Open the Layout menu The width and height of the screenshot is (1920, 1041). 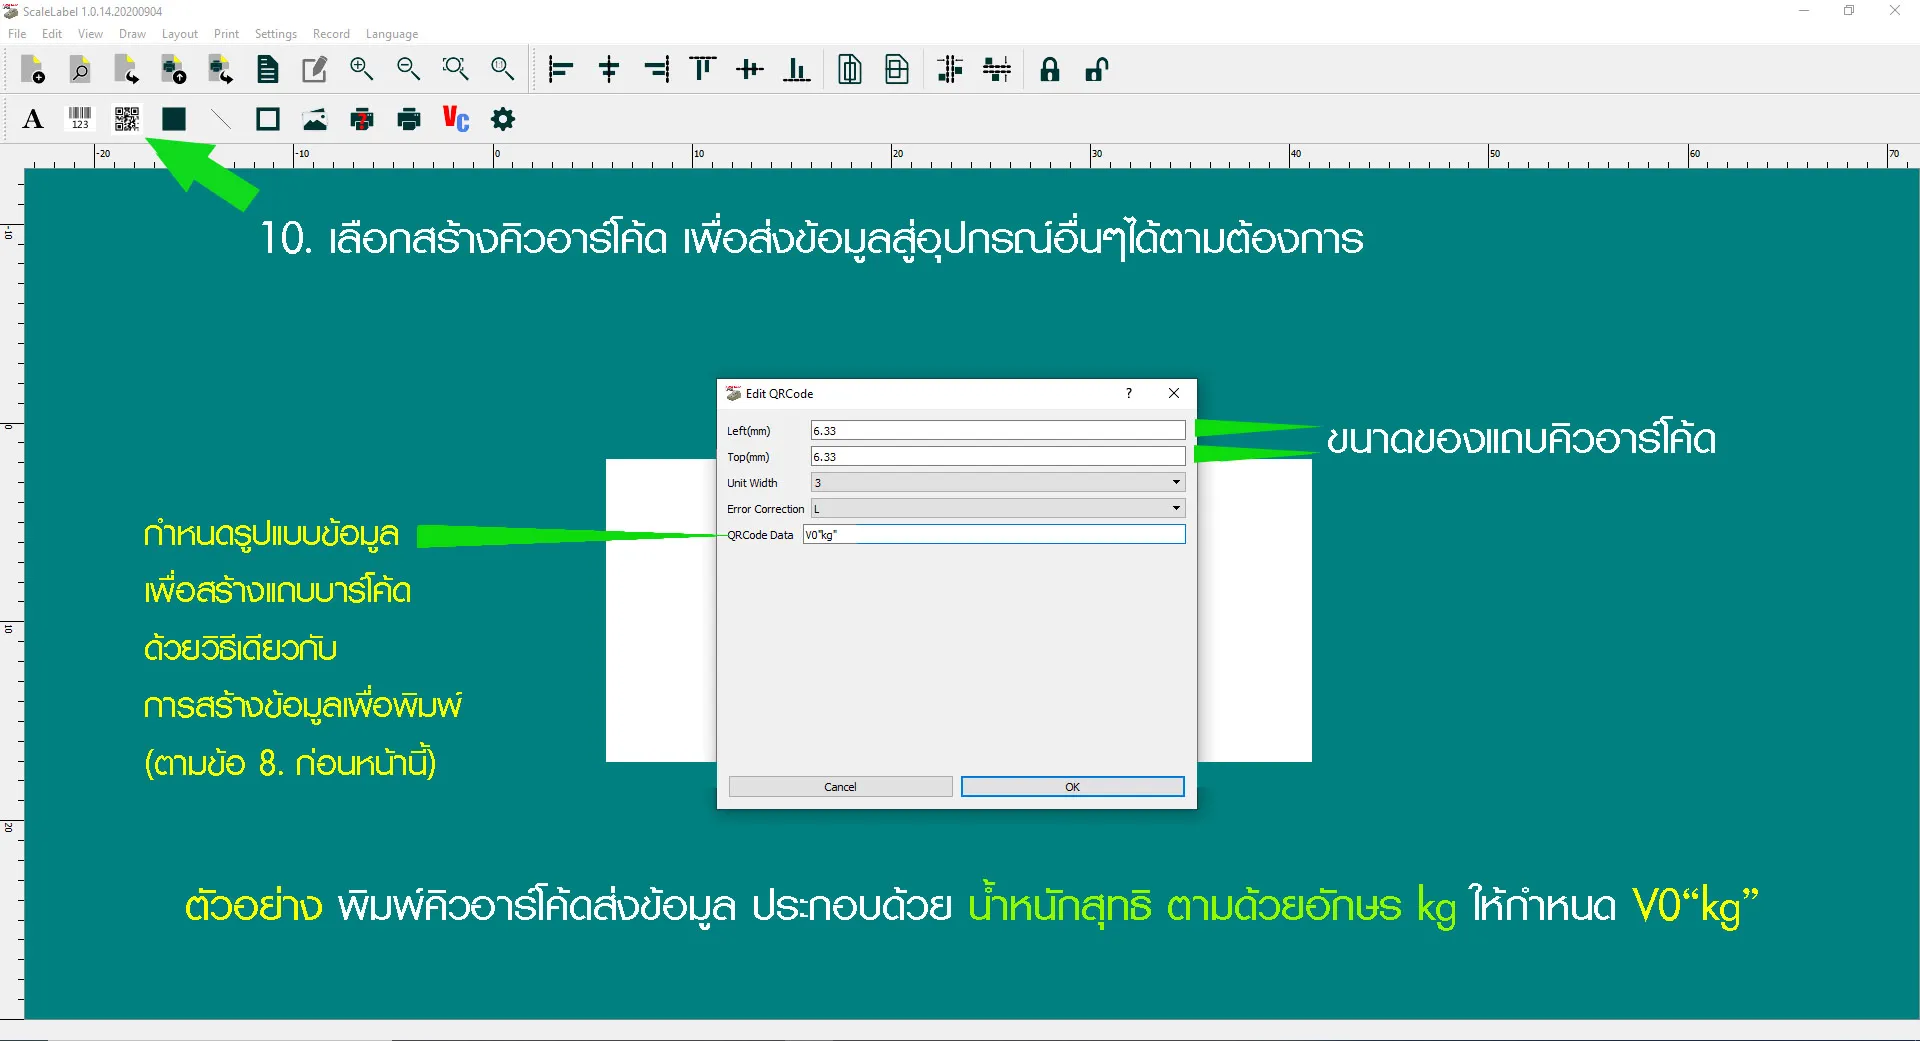coord(180,34)
